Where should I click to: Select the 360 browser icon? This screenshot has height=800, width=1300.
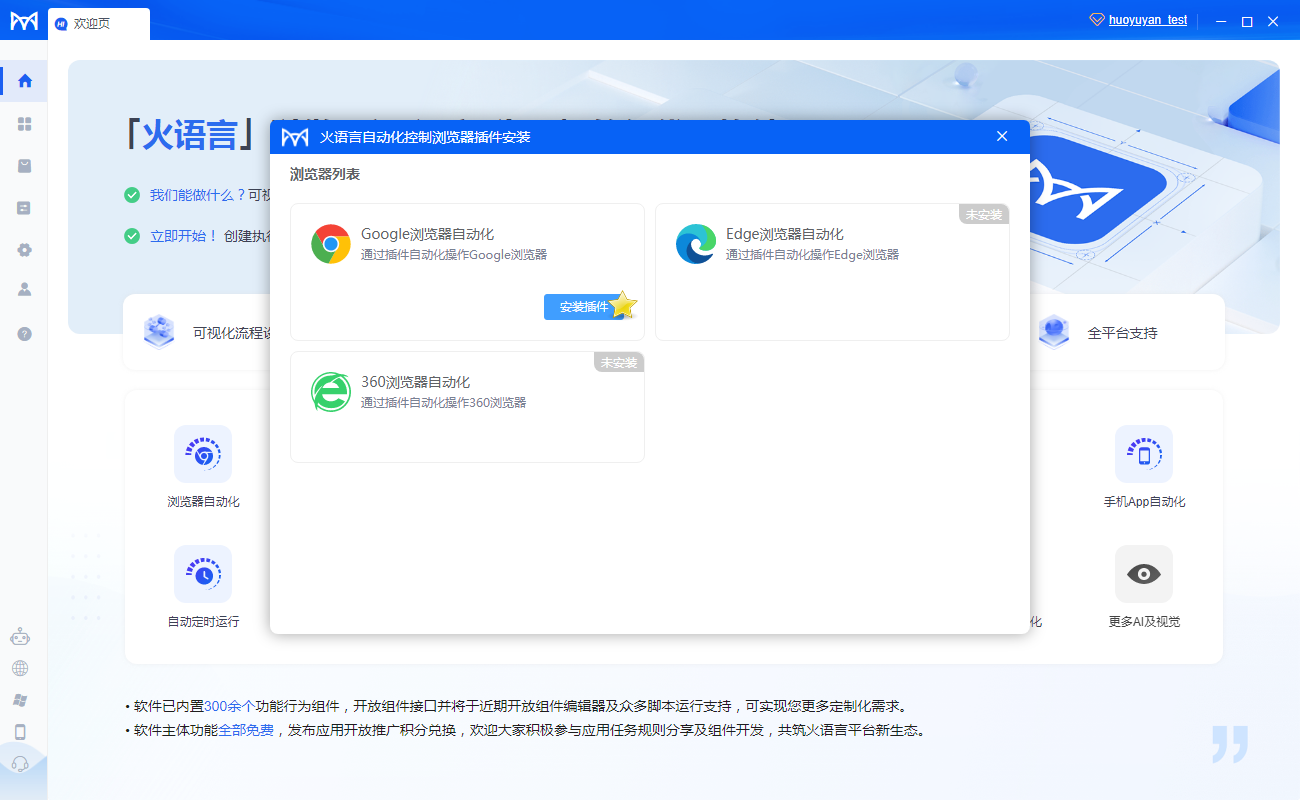[x=331, y=392]
